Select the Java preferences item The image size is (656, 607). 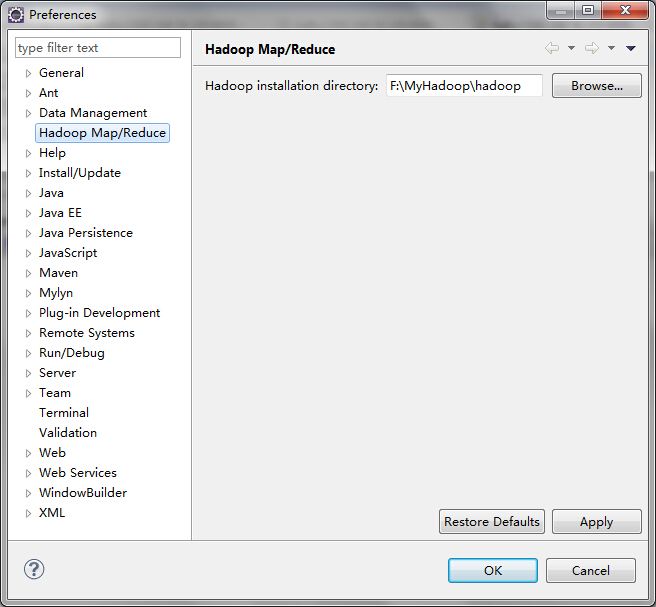click(51, 193)
